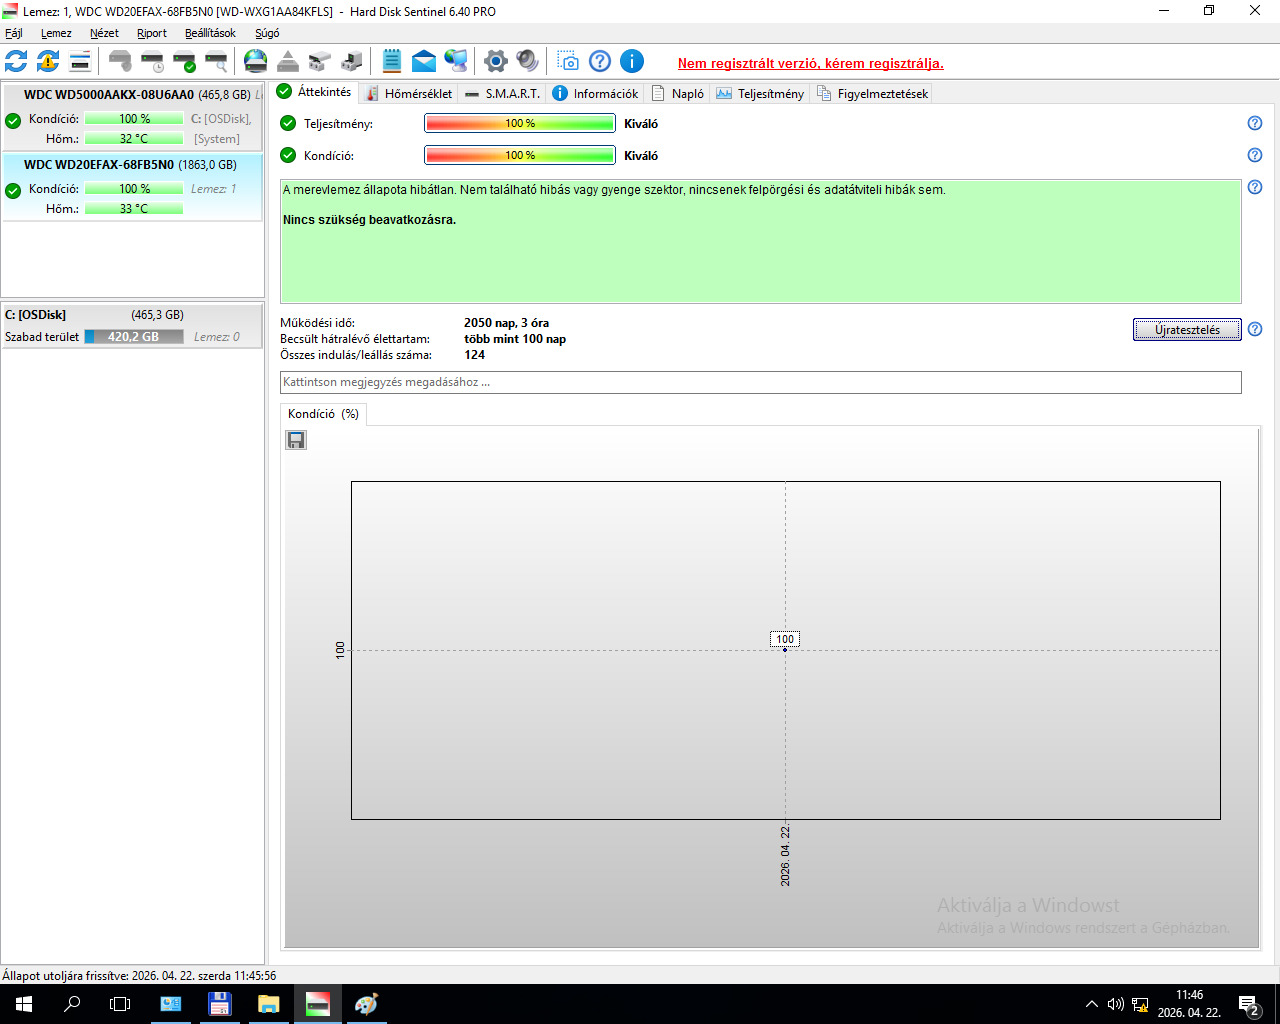
Task: Click the 420,2 GB free space bar
Action: (134, 337)
